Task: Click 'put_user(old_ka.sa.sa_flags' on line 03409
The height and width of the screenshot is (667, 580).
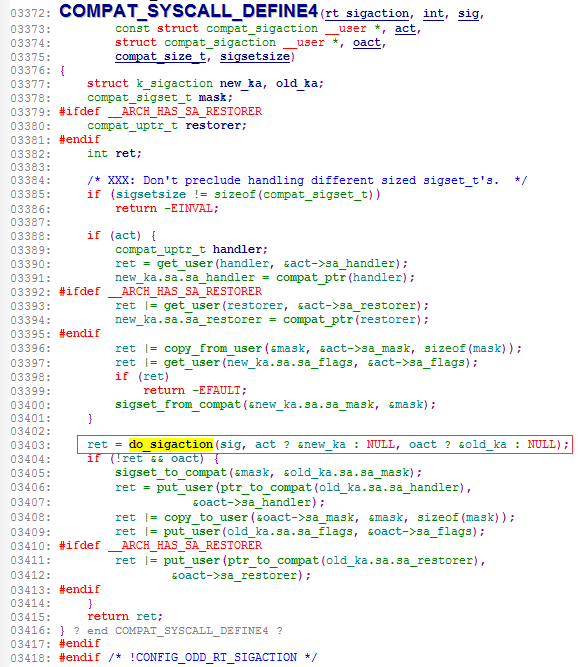Action: (258, 531)
